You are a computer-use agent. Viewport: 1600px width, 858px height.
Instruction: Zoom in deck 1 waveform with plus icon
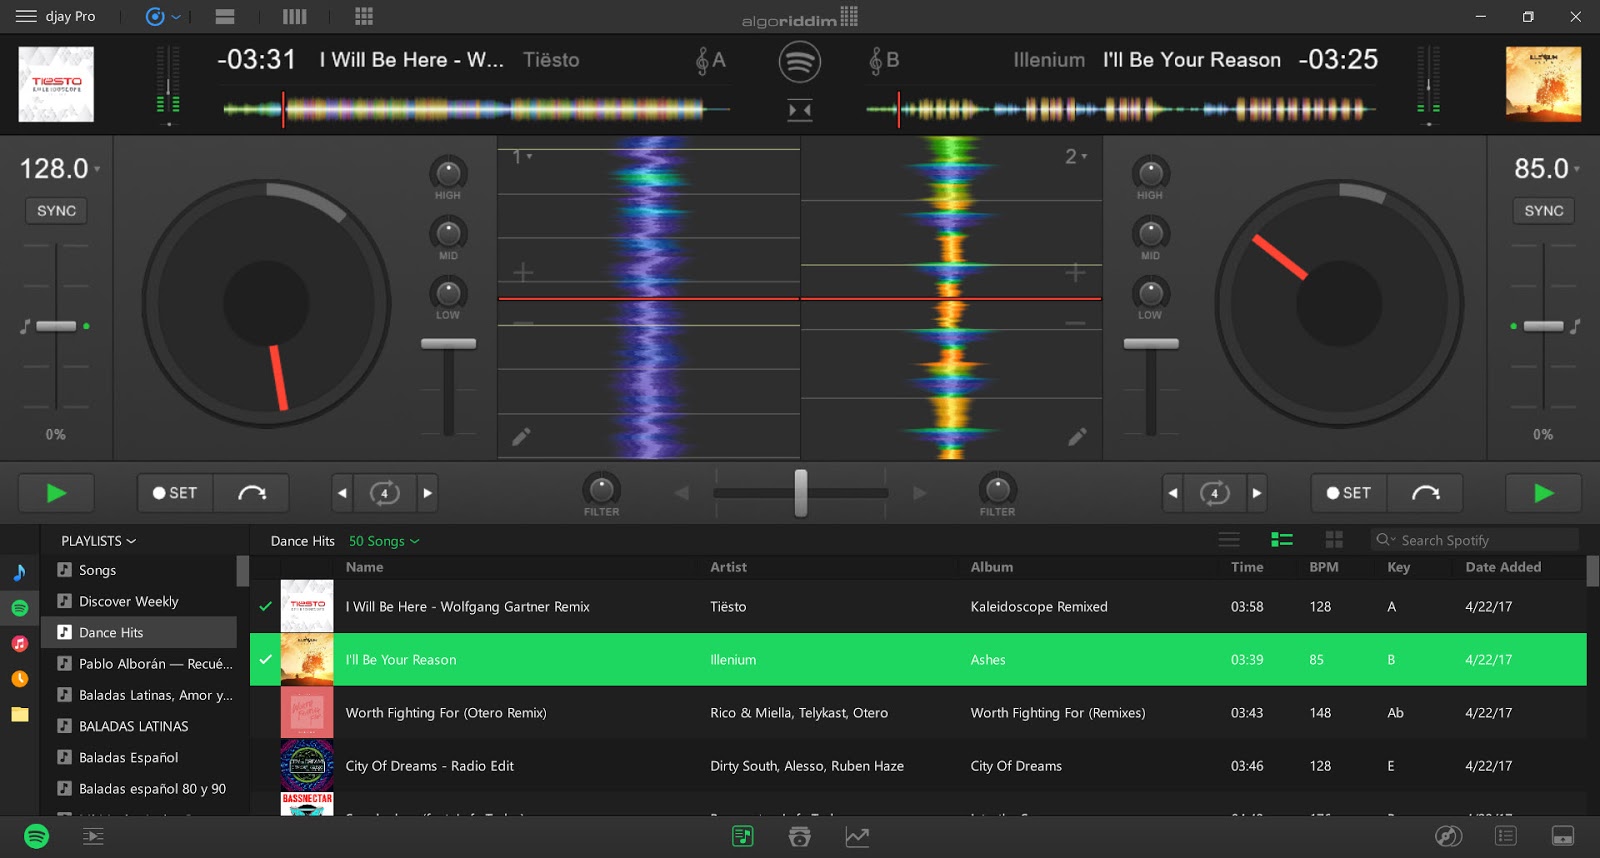point(523,272)
